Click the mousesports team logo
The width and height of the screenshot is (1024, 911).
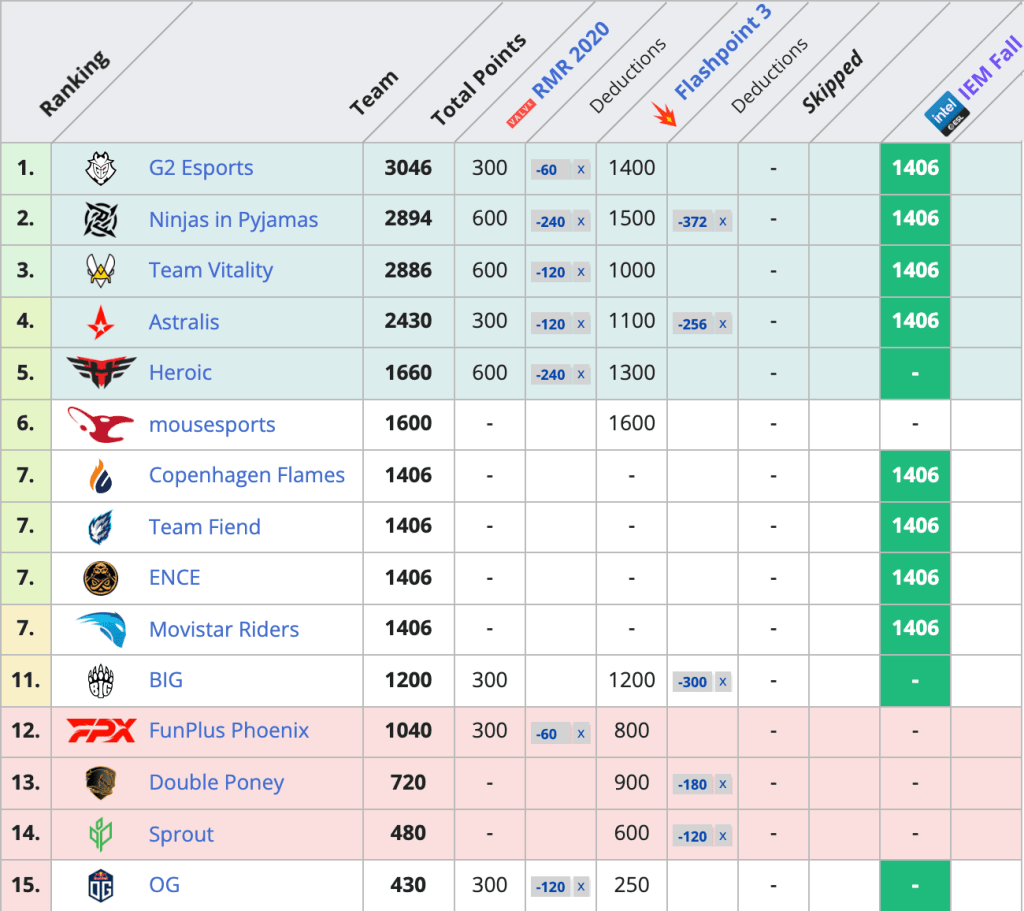click(101, 424)
